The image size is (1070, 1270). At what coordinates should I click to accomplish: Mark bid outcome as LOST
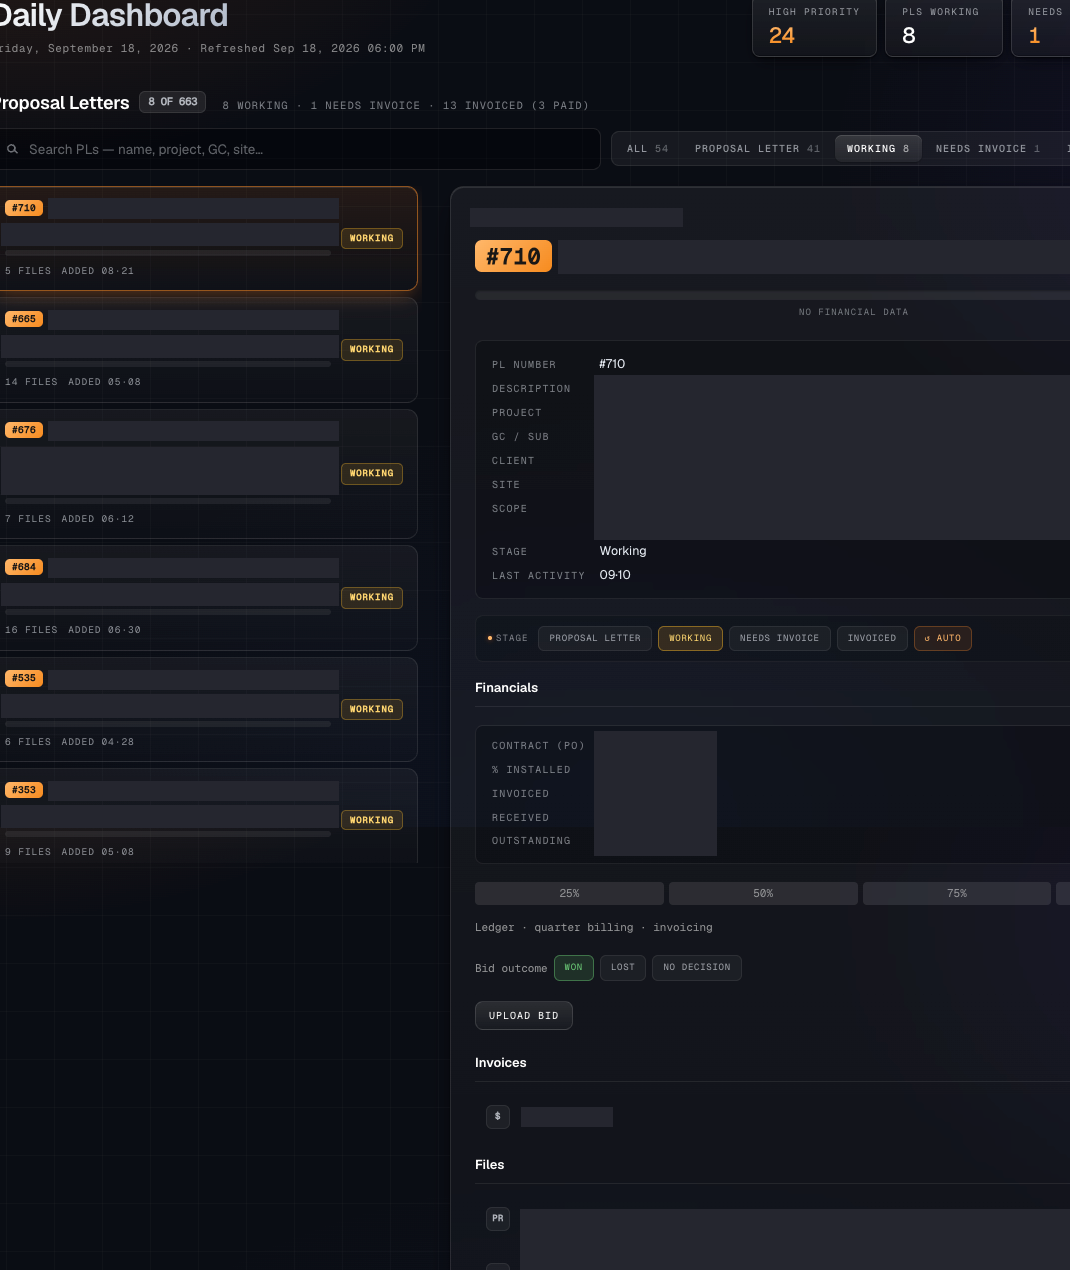pyautogui.click(x=623, y=967)
